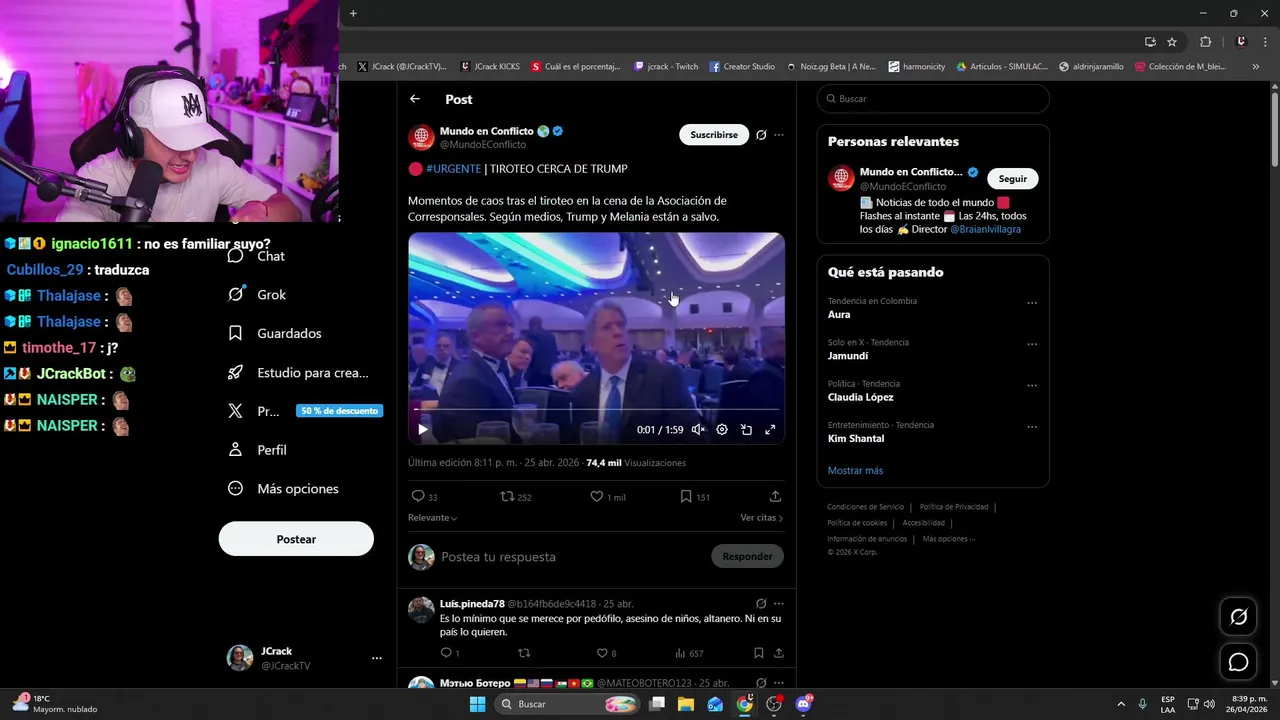Open JCrack account switcher dots

377,658
